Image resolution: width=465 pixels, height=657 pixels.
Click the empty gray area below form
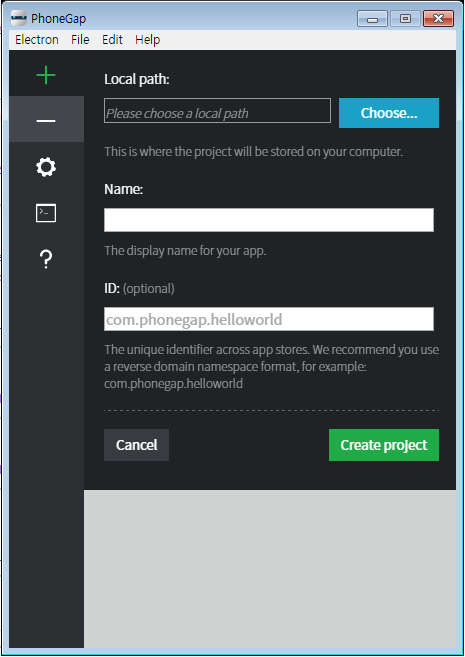tap(270, 569)
